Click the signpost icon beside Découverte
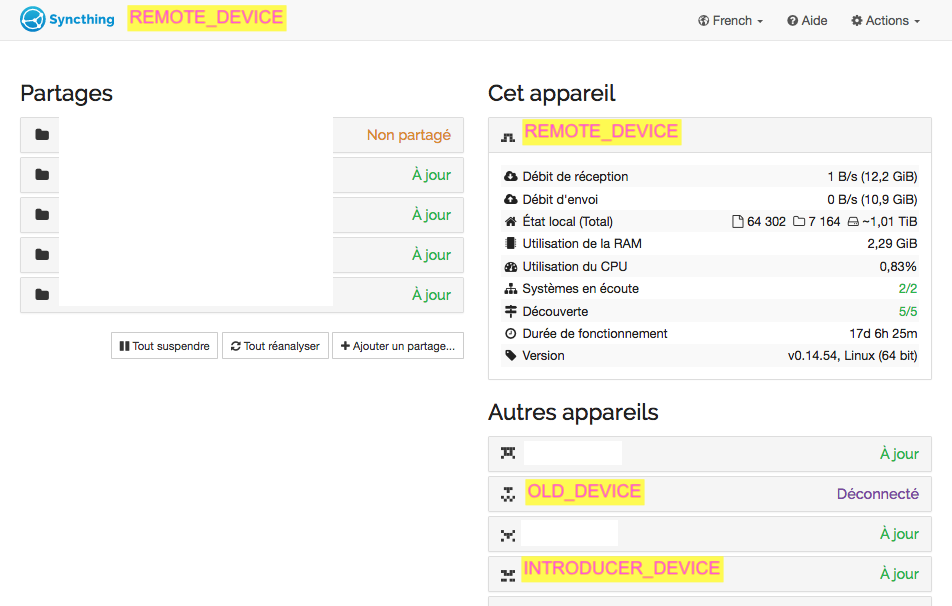952x606 pixels. [x=511, y=312]
